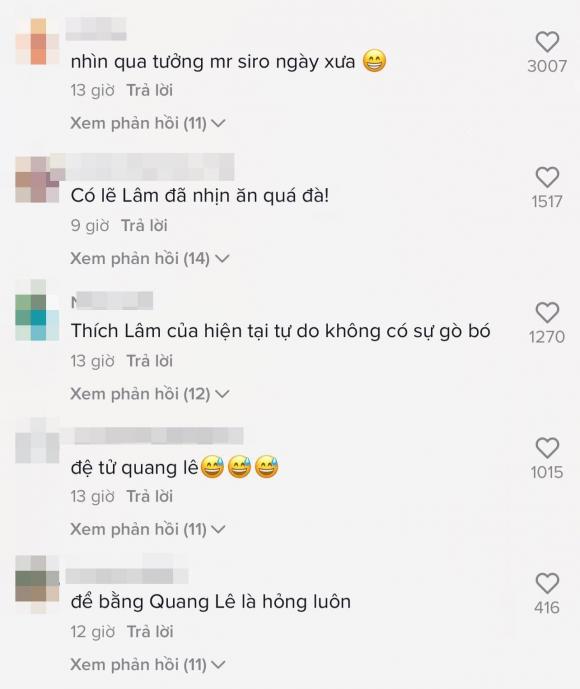
Task: Click Trả lời on the 9 giờ comment
Action: (144, 226)
